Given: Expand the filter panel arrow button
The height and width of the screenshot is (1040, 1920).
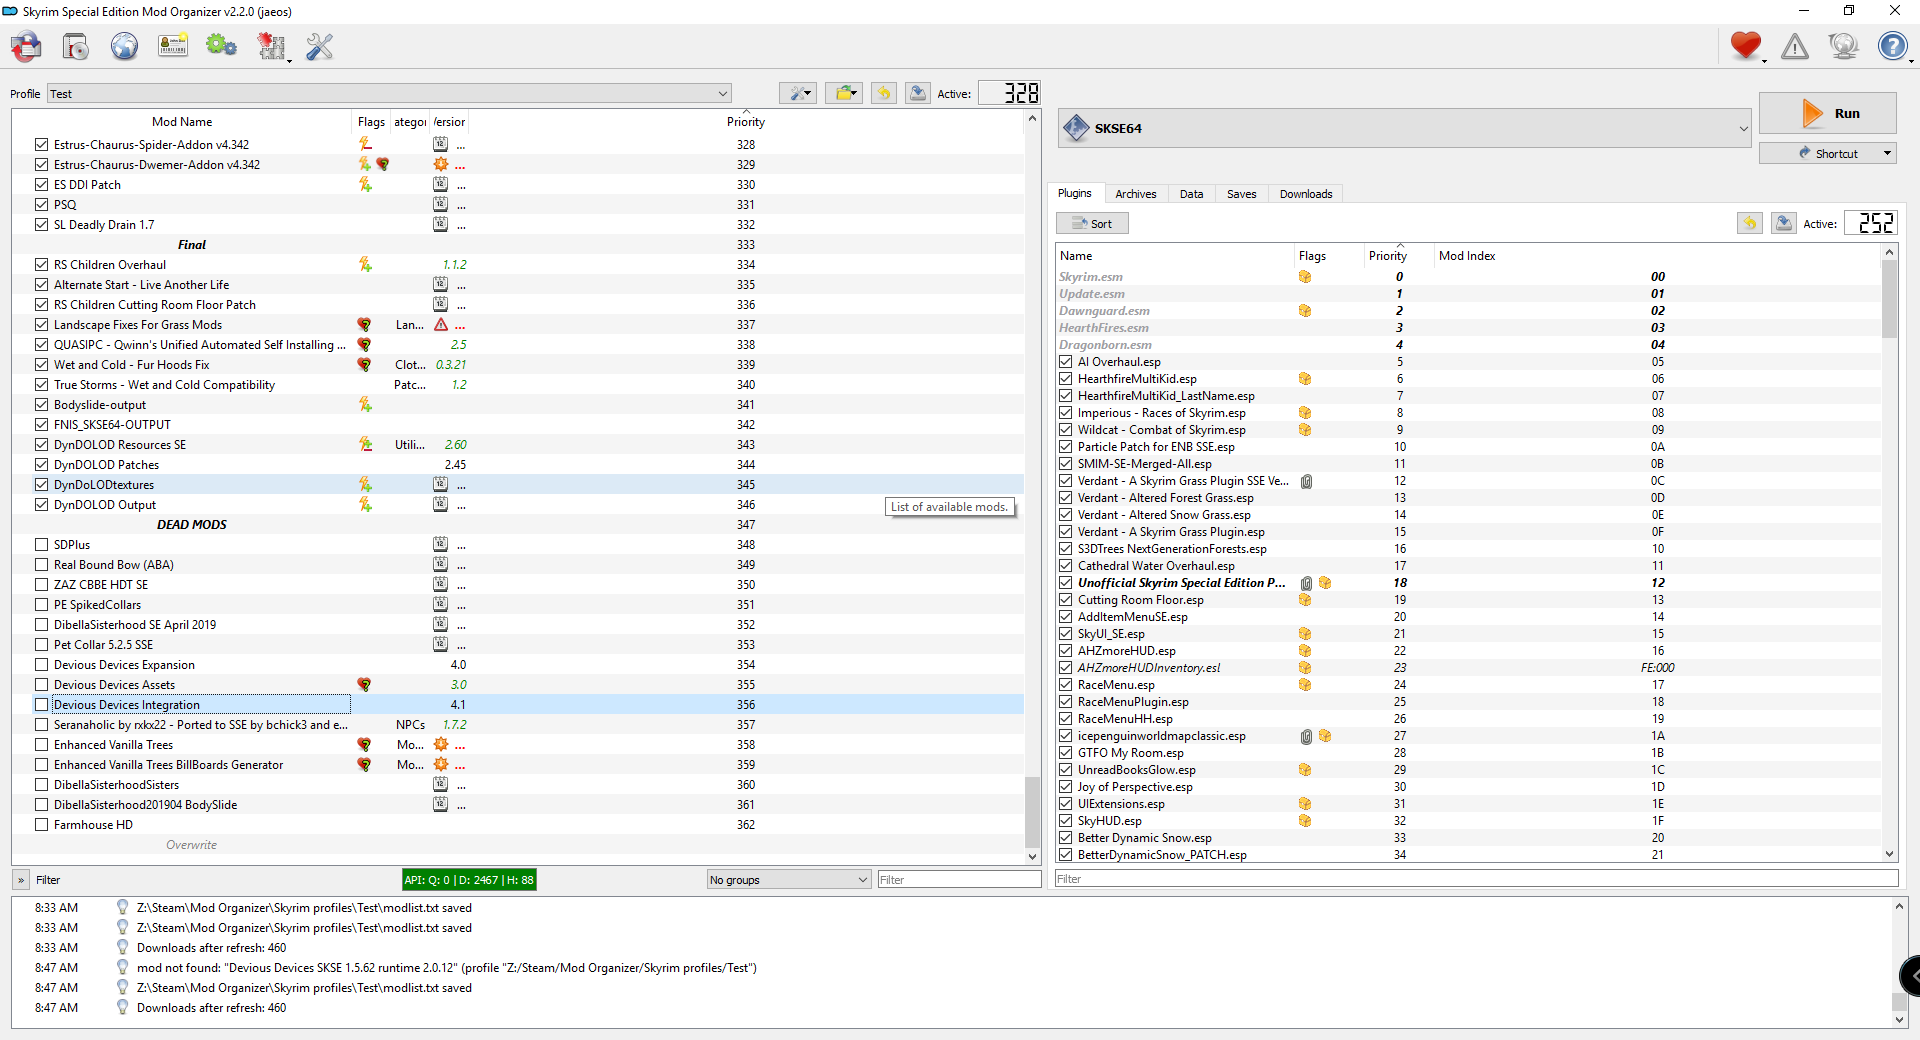Looking at the screenshot, I should [x=21, y=880].
